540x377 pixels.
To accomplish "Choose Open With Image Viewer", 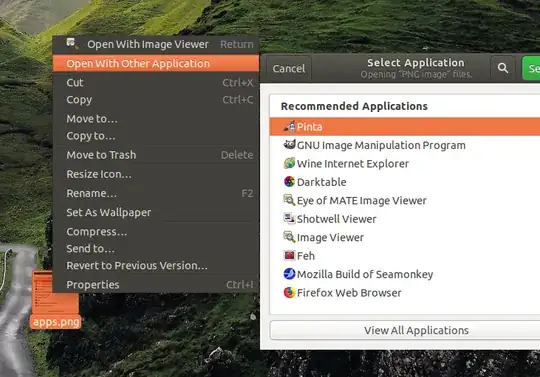I will (156, 44).
